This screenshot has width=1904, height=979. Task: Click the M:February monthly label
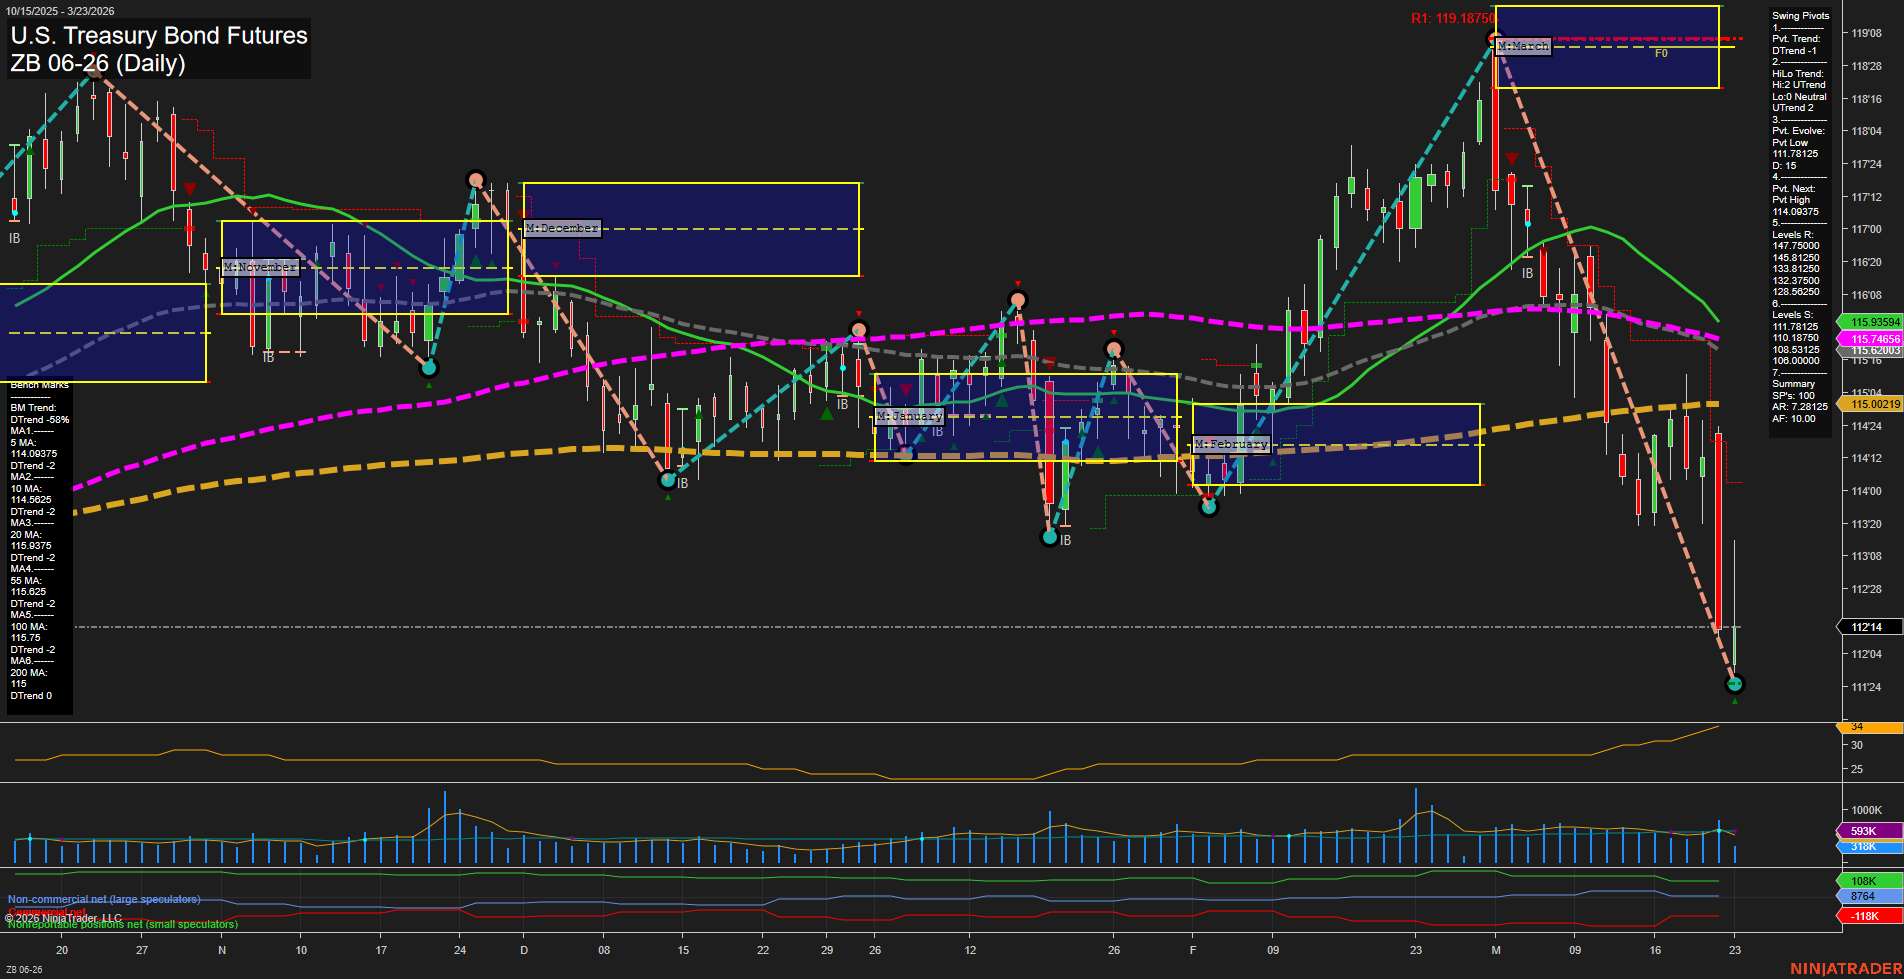coord(1231,443)
